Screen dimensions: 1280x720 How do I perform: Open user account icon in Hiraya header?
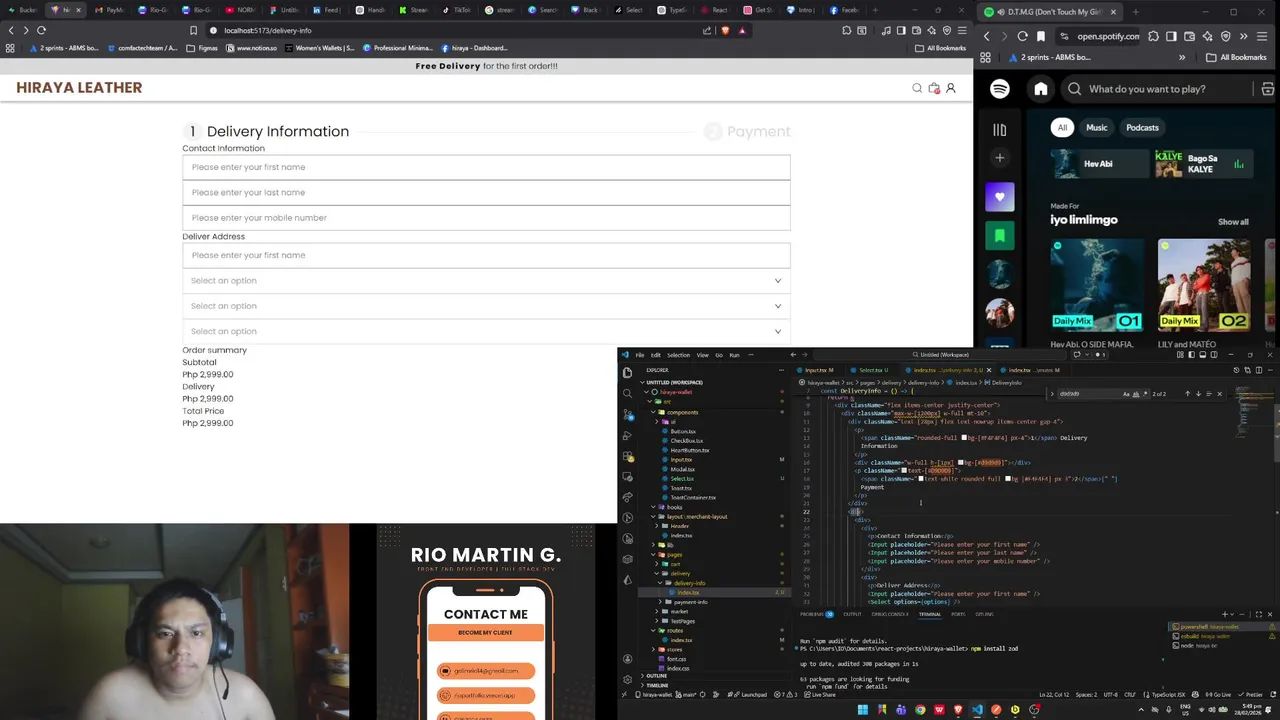pyautogui.click(x=951, y=88)
